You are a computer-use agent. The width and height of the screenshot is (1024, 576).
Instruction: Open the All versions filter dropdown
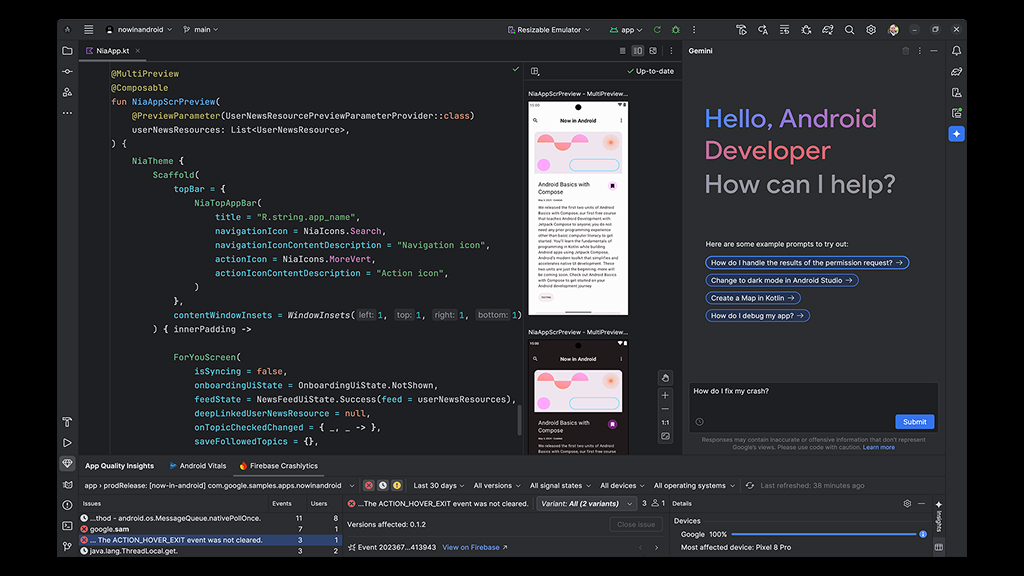point(497,485)
